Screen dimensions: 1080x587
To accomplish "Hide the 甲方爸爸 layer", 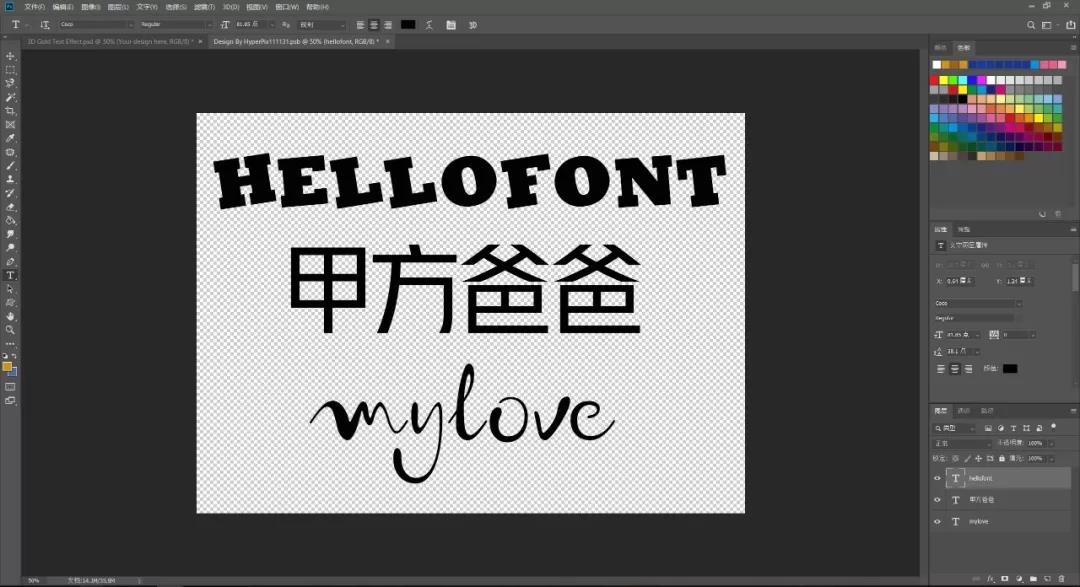I will pos(937,500).
